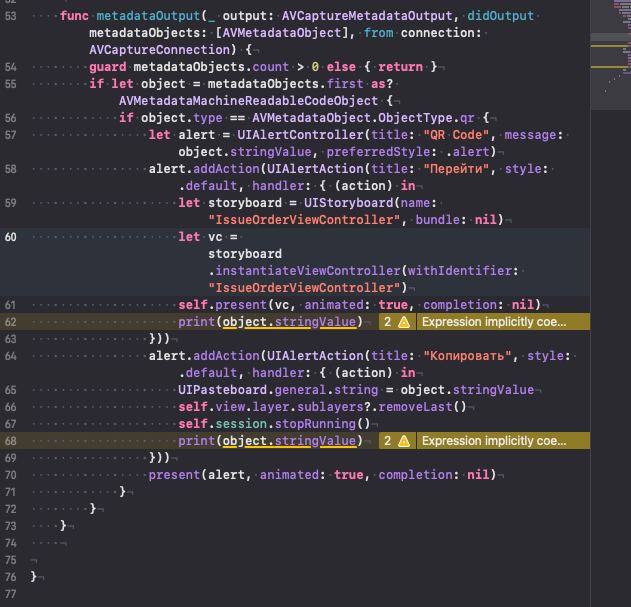Click 'completion' label on line 61
The width and height of the screenshot is (631, 607).
pos(460,305)
